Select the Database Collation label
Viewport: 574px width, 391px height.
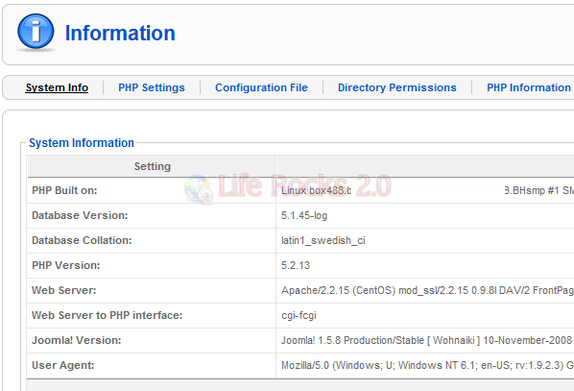pyautogui.click(x=82, y=240)
